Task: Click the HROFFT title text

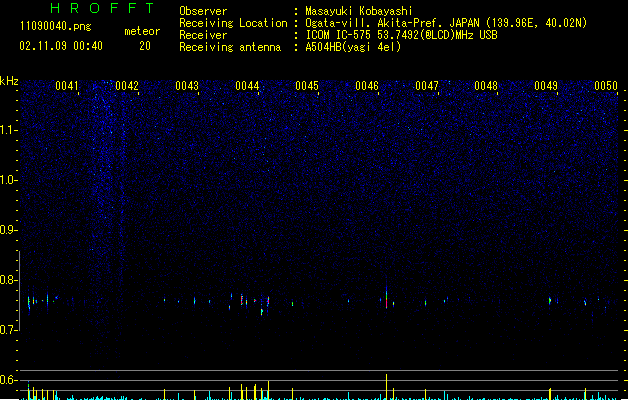Action: [x=102, y=8]
